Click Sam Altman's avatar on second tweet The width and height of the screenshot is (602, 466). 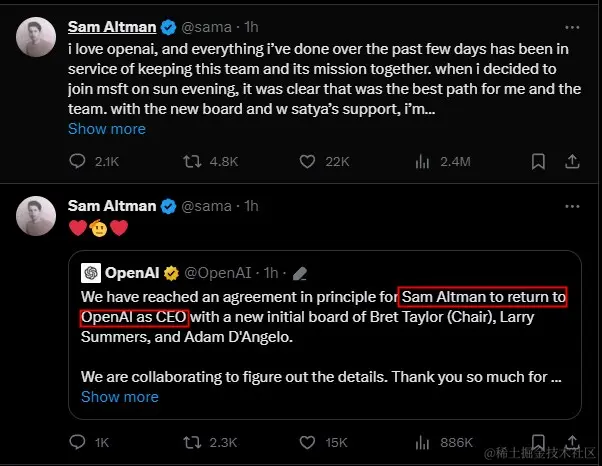37,217
